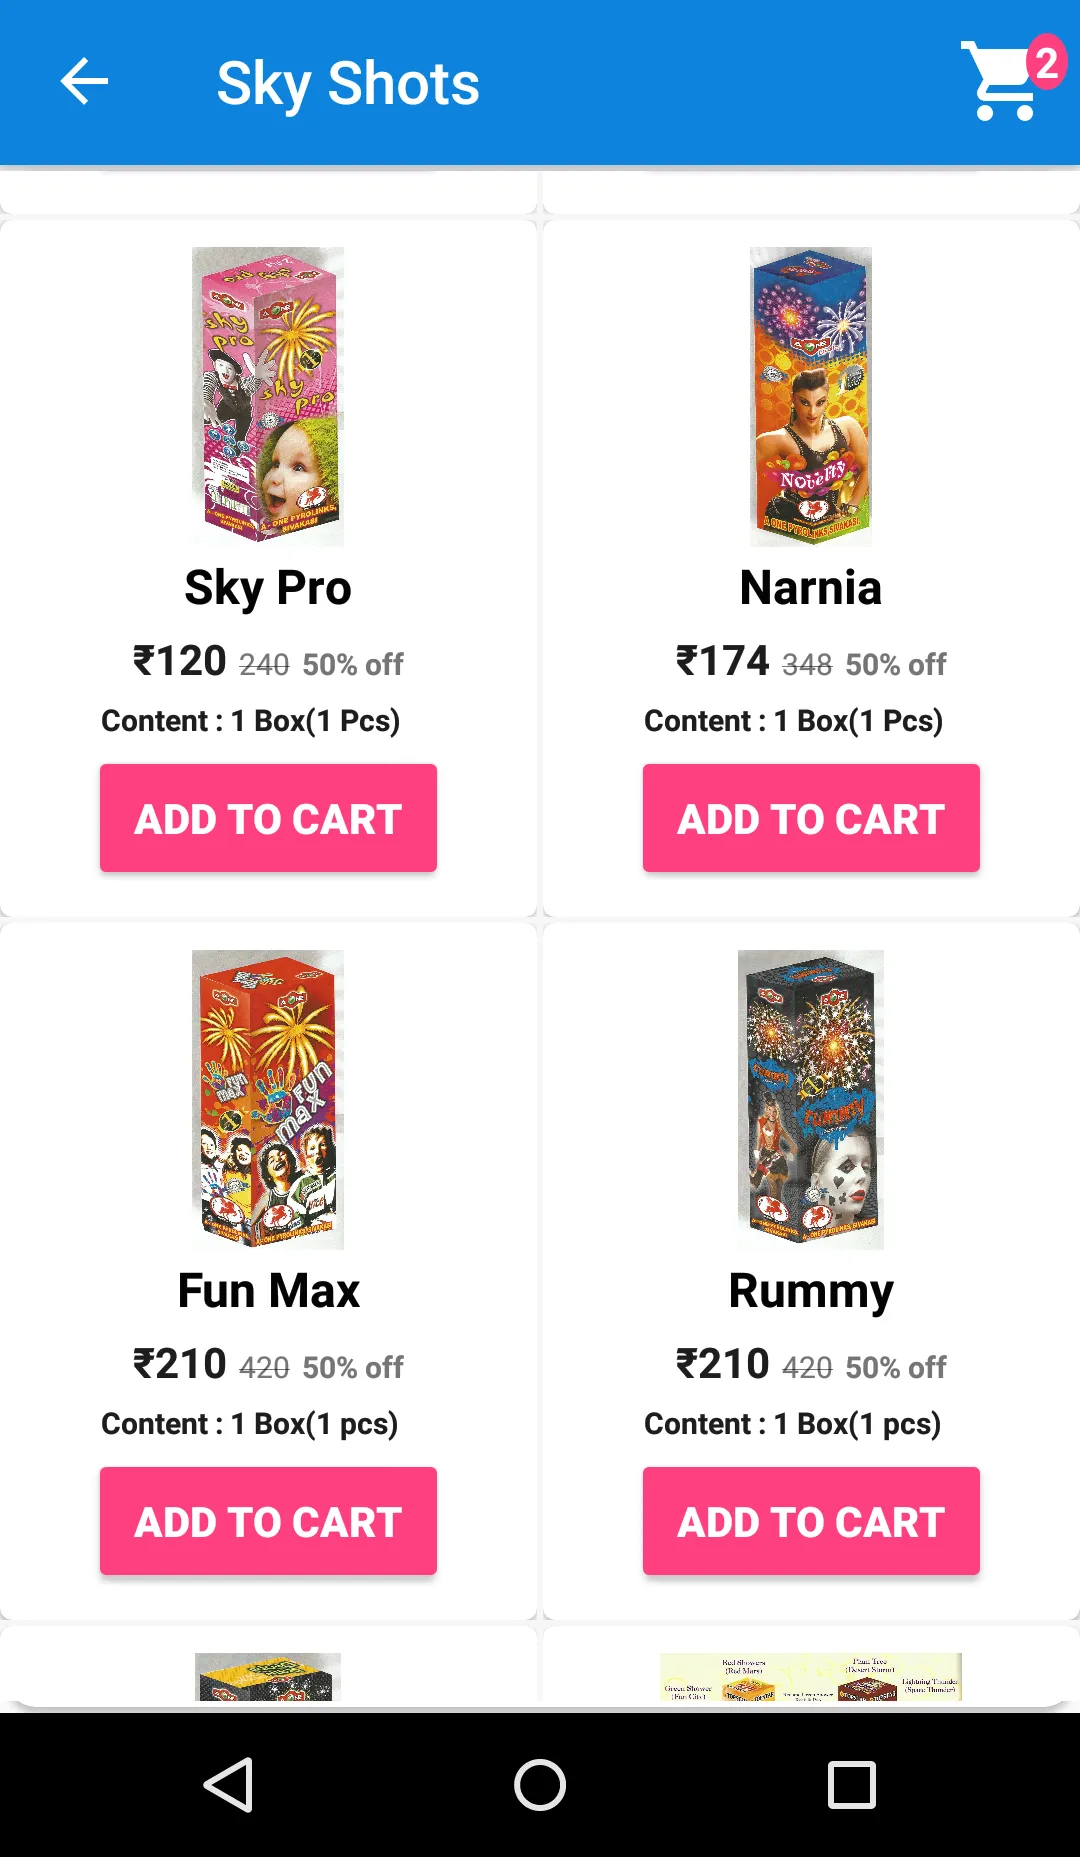Select the Sky Pro product title

tap(268, 588)
